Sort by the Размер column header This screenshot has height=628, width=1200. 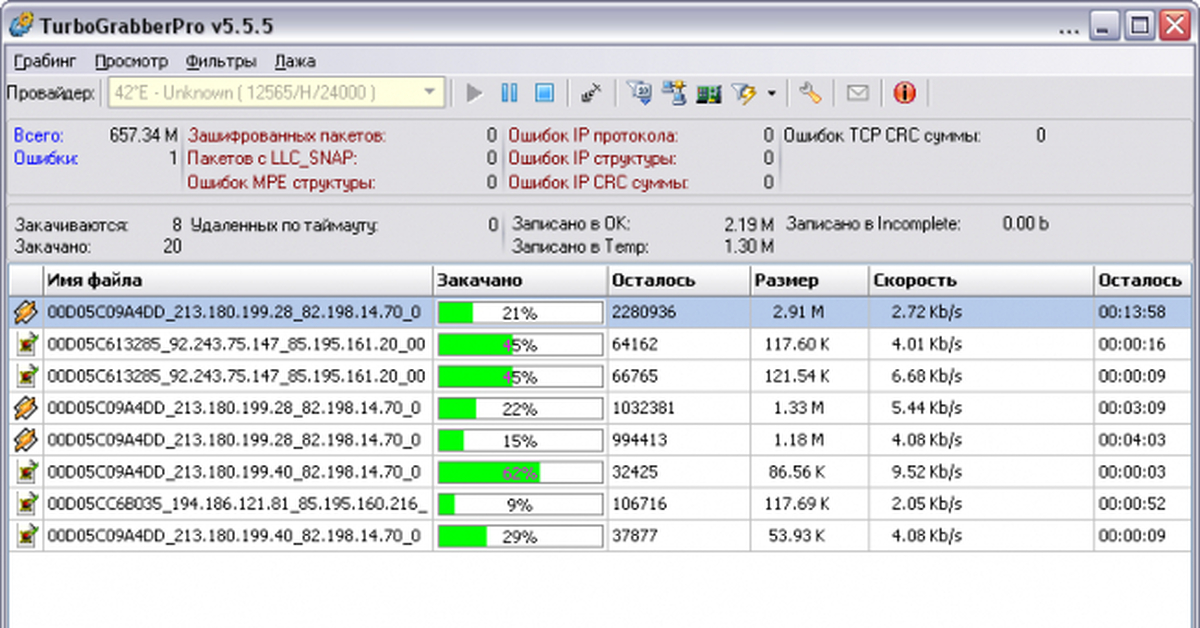pos(808,281)
